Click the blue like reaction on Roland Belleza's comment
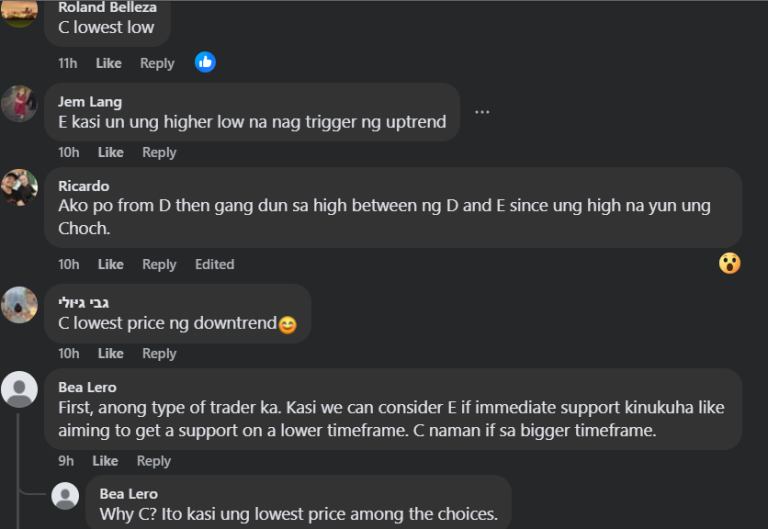The height and width of the screenshot is (529, 768). coord(205,62)
